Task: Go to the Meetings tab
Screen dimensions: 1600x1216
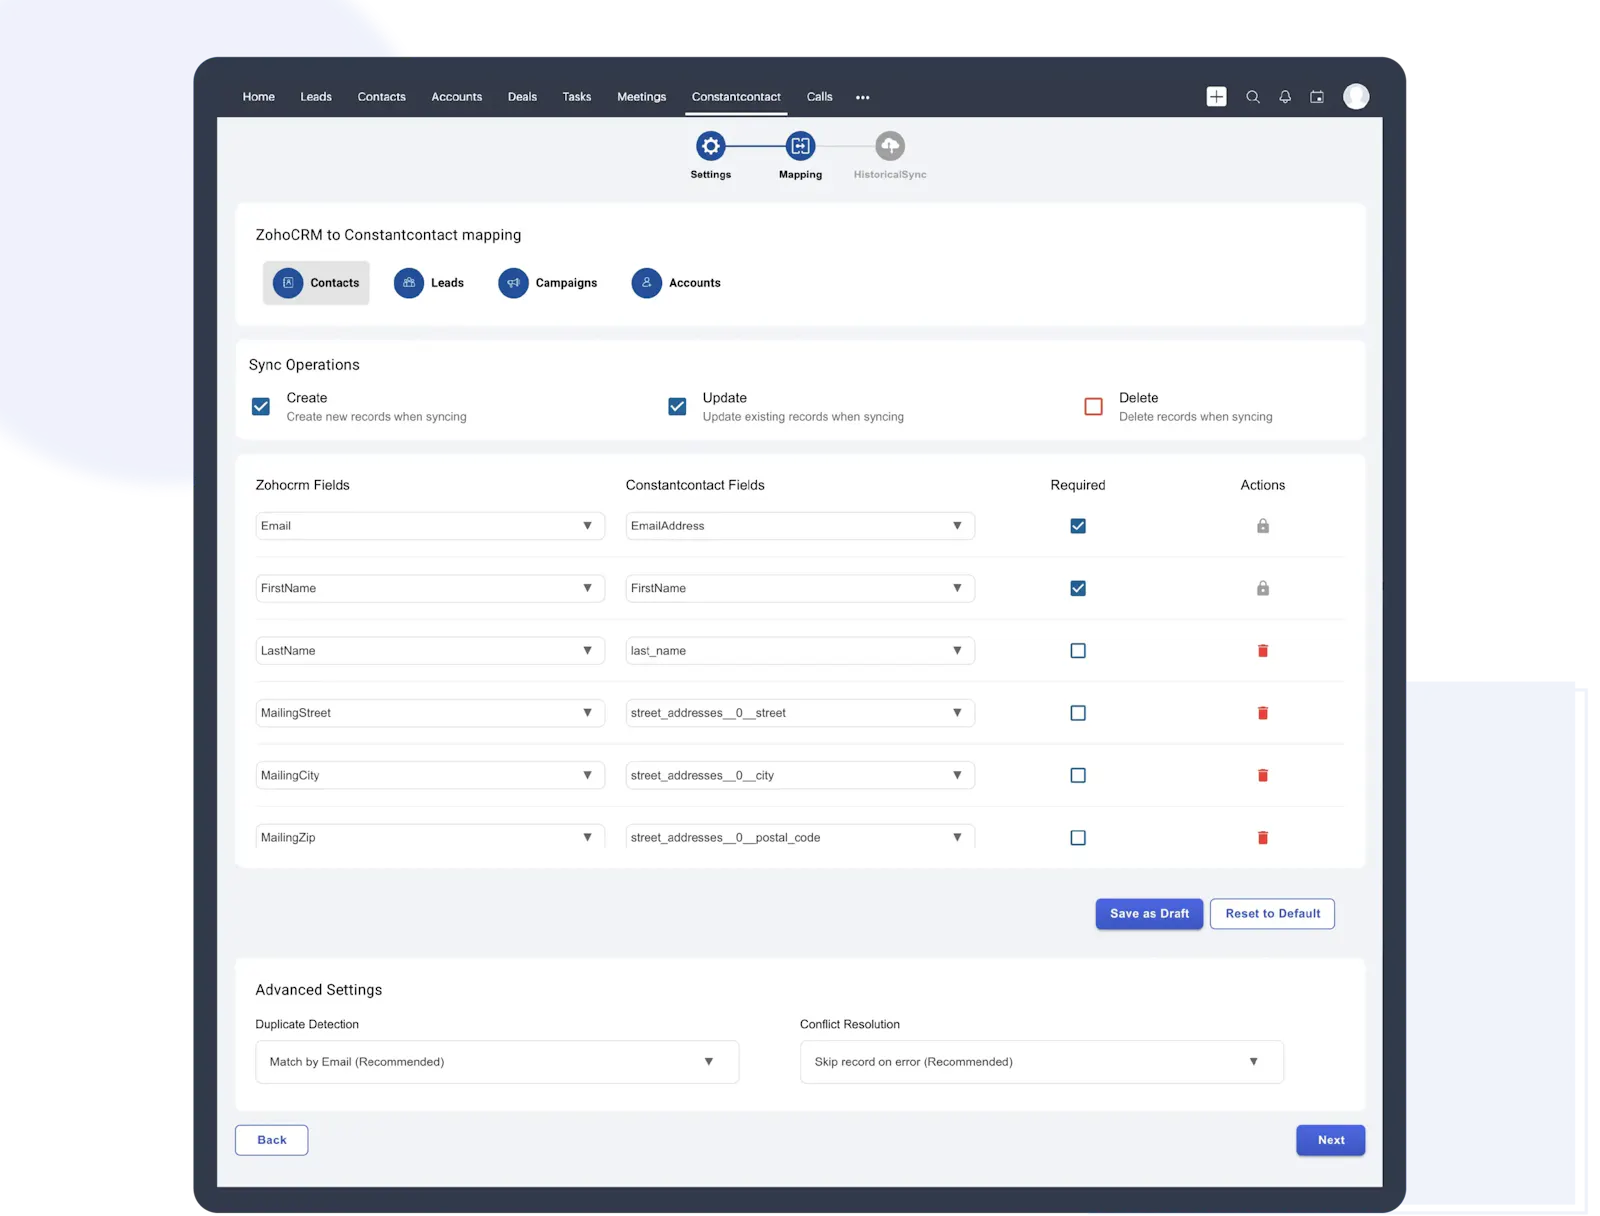Action: pos(642,97)
